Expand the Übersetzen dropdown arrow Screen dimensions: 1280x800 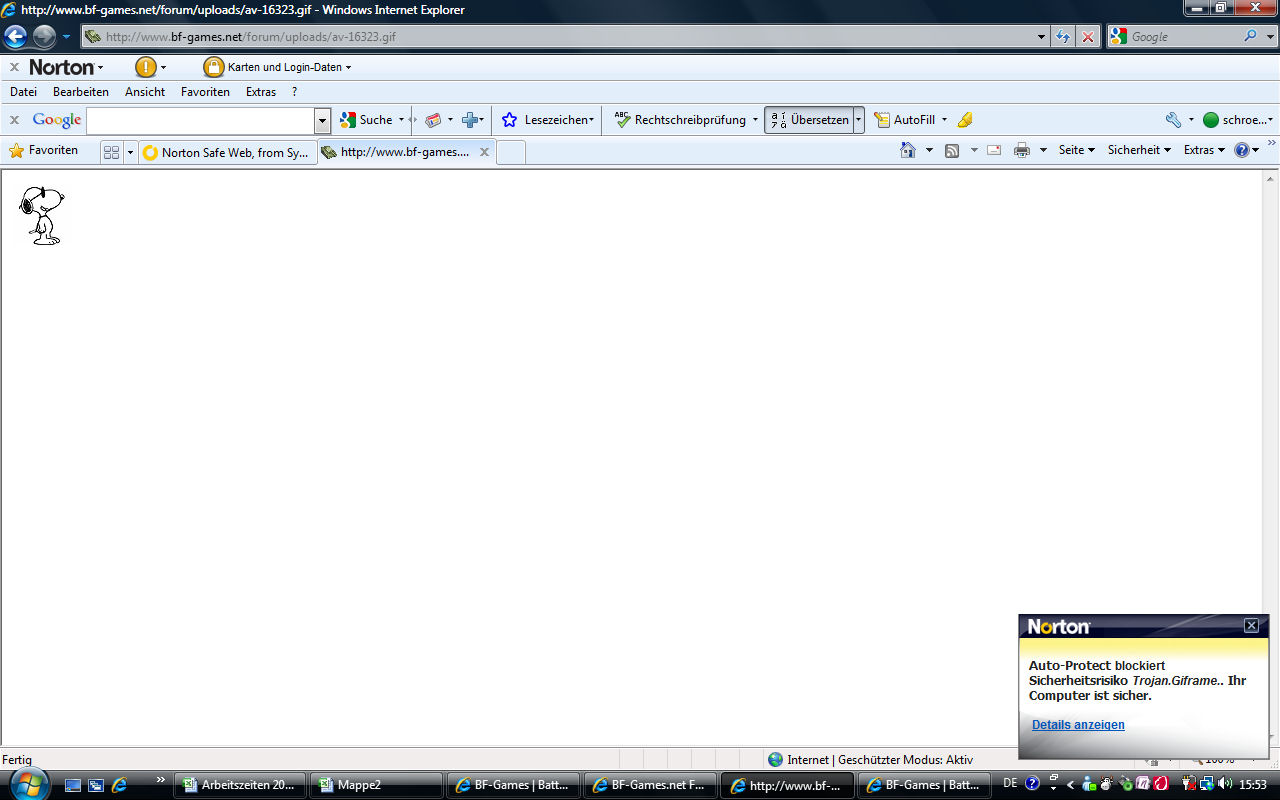(x=858, y=120)
